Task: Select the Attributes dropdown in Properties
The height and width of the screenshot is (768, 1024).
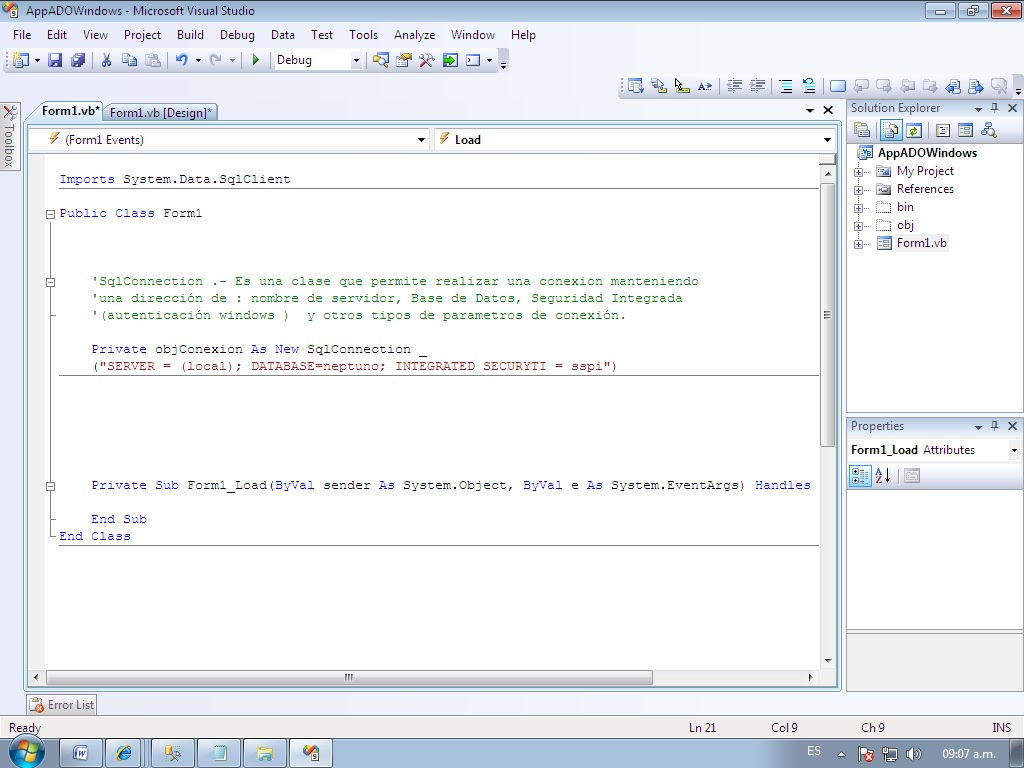Action: (x=1014, y=450)
